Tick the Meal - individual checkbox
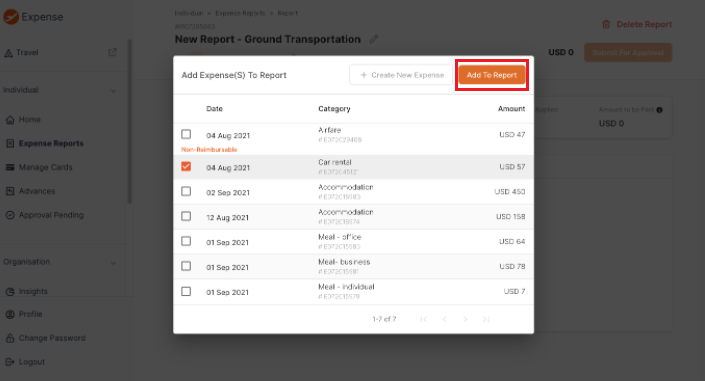 [x=186, y=291]
